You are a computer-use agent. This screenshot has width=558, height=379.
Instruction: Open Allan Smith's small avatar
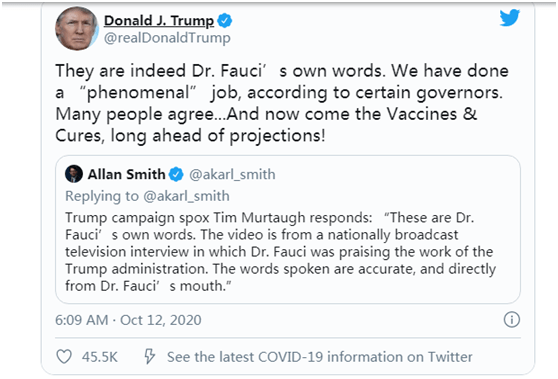[74, 174]
